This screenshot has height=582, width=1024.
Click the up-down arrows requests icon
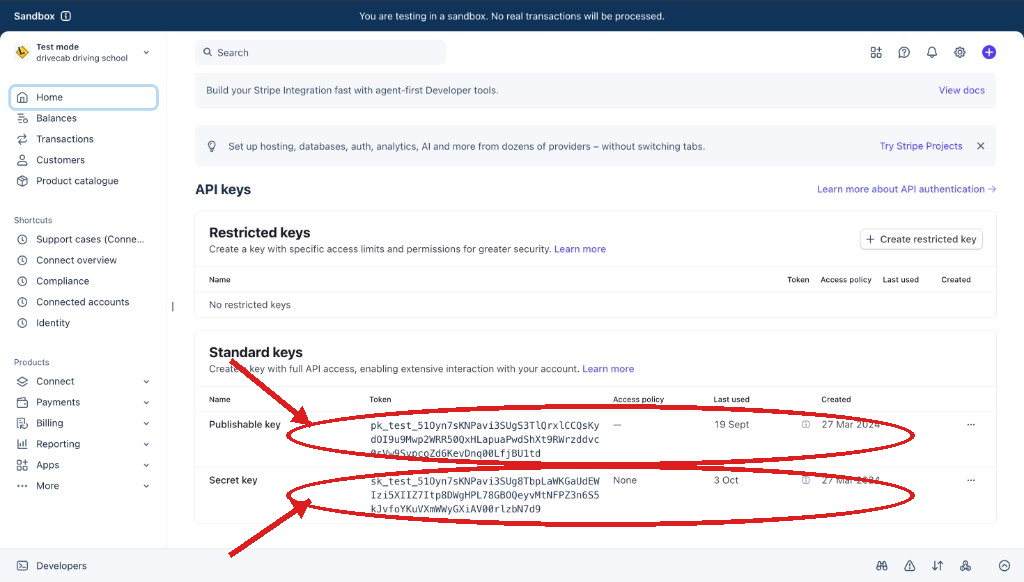click(x=937, y=566)
